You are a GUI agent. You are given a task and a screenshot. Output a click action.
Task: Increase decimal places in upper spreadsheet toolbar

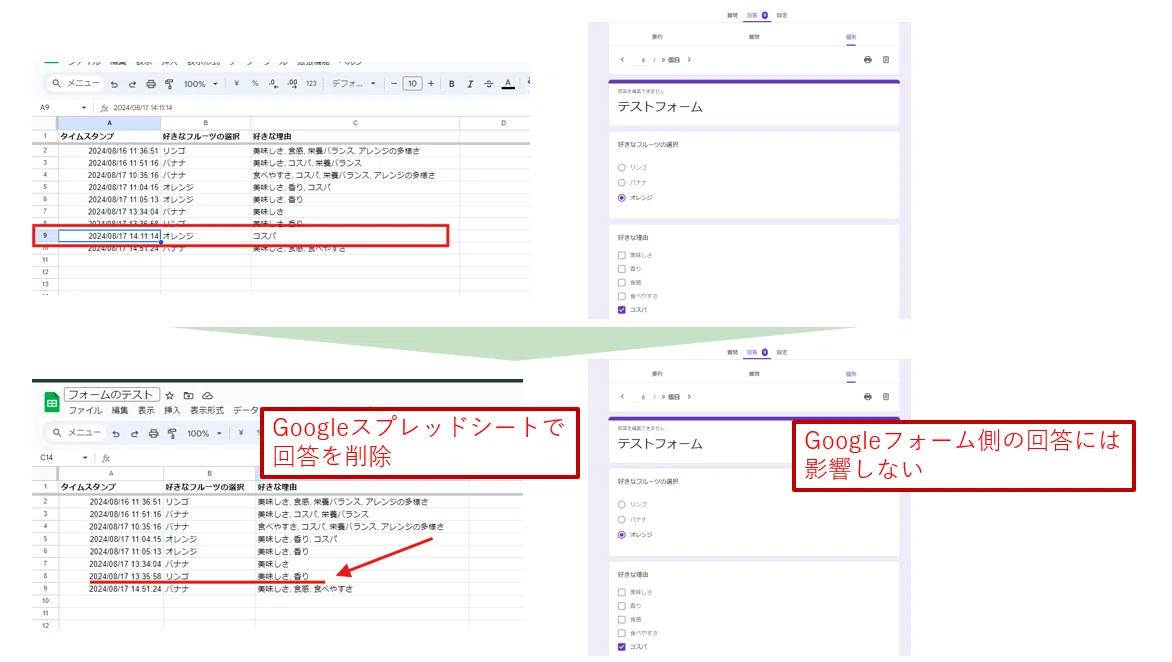[x=292, y=84]
